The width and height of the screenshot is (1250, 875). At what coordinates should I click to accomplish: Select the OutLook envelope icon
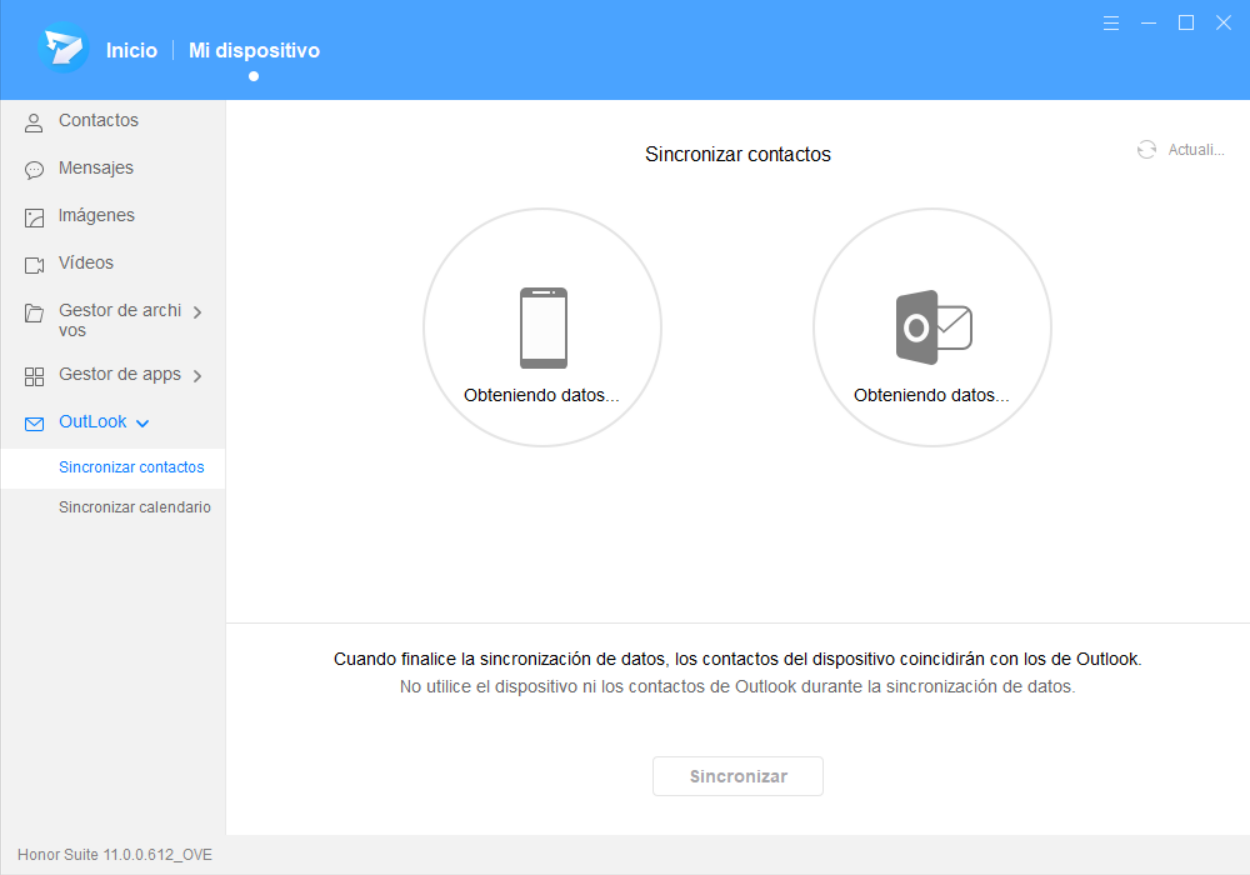point(35,422)
